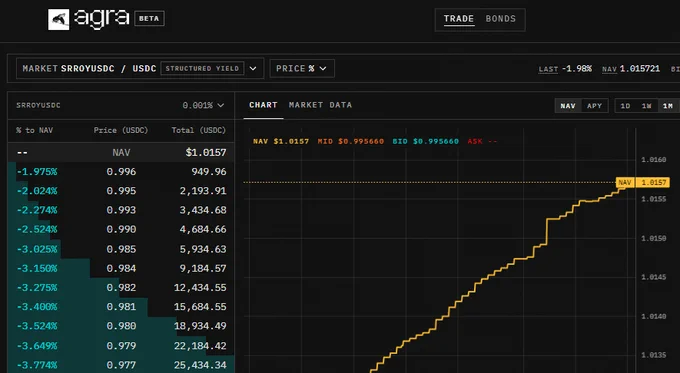Open the SRROYUSDC / USDC market dropdown
The image size is (680, 373).
[140, 69]
